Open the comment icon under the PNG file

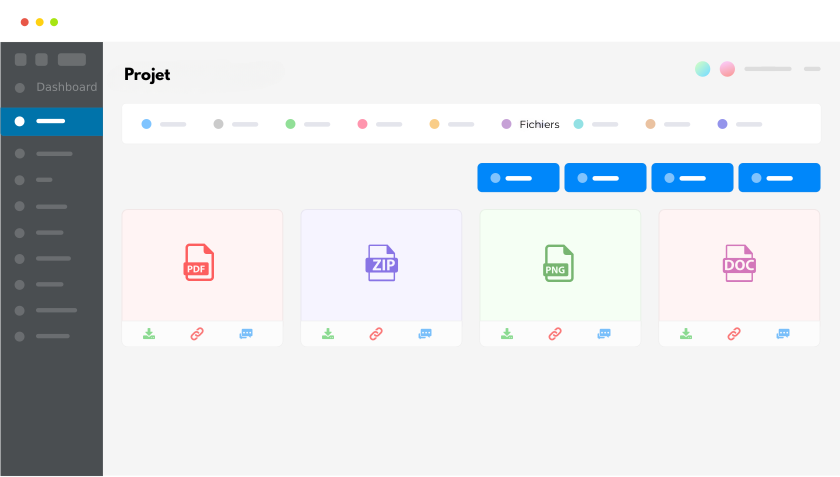(604, 334)
